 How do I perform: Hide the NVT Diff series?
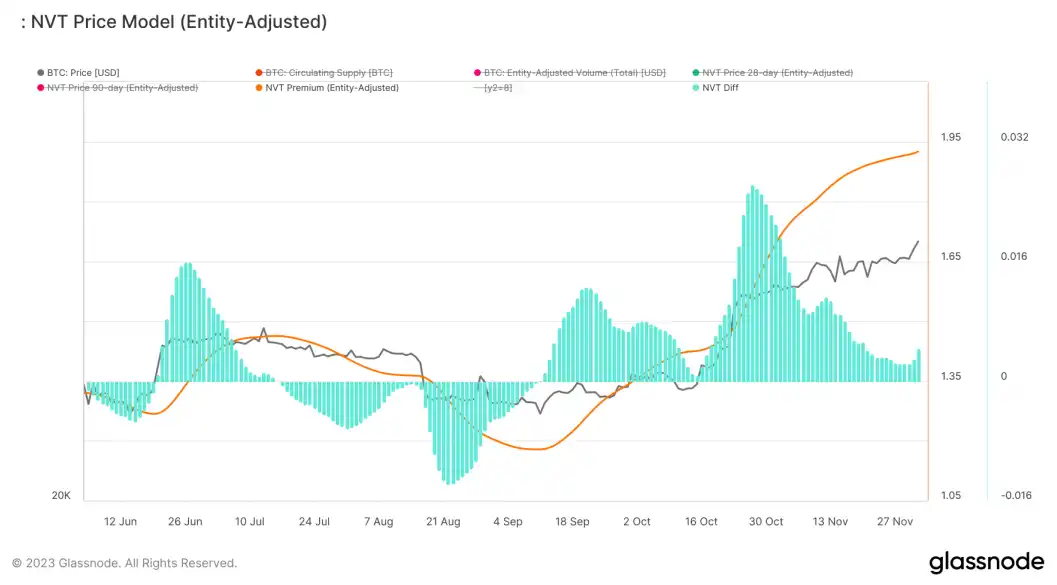(x=718, y=88)
